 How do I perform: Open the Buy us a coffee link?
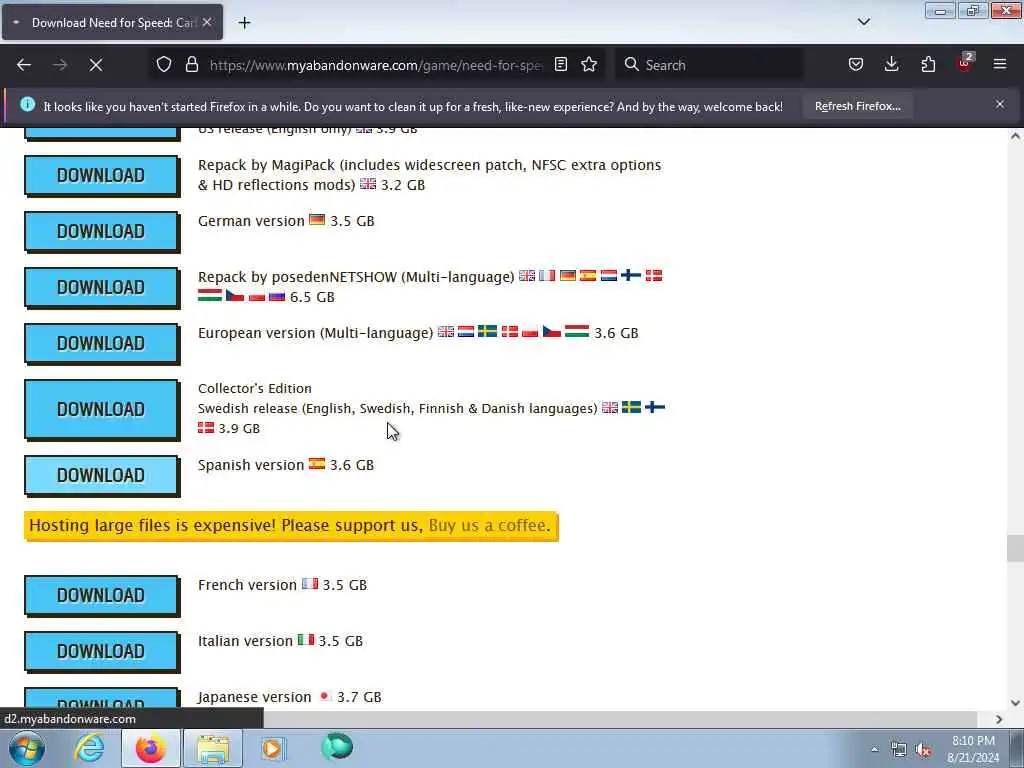[x=487, y=525]
